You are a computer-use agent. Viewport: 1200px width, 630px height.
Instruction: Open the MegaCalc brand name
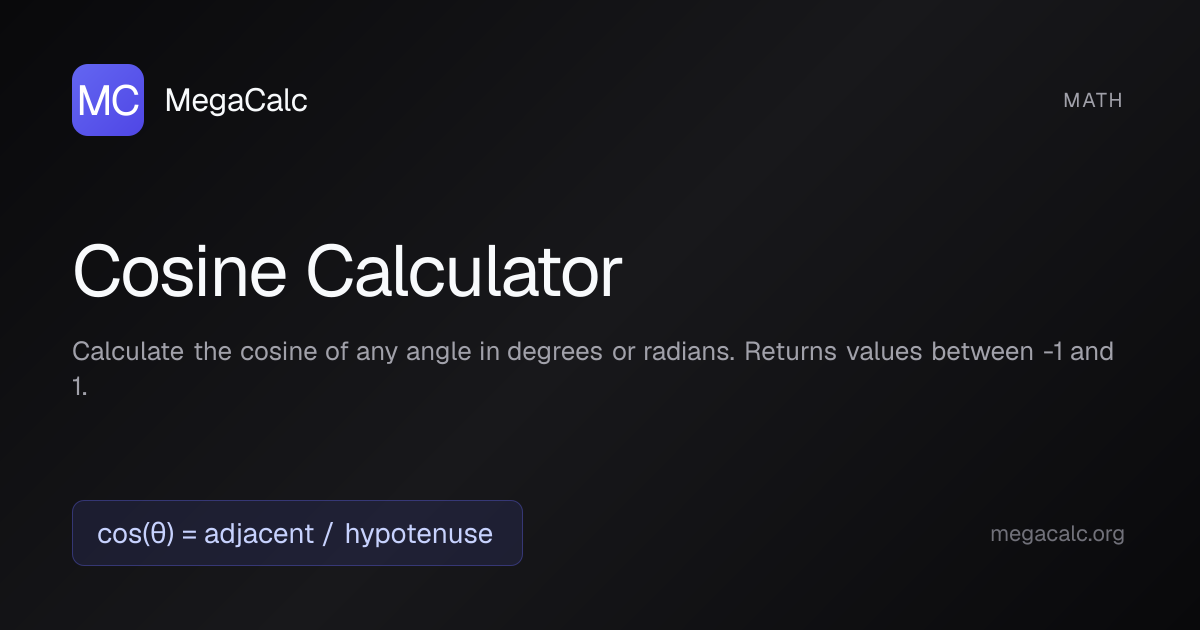[x=235, y=100]
